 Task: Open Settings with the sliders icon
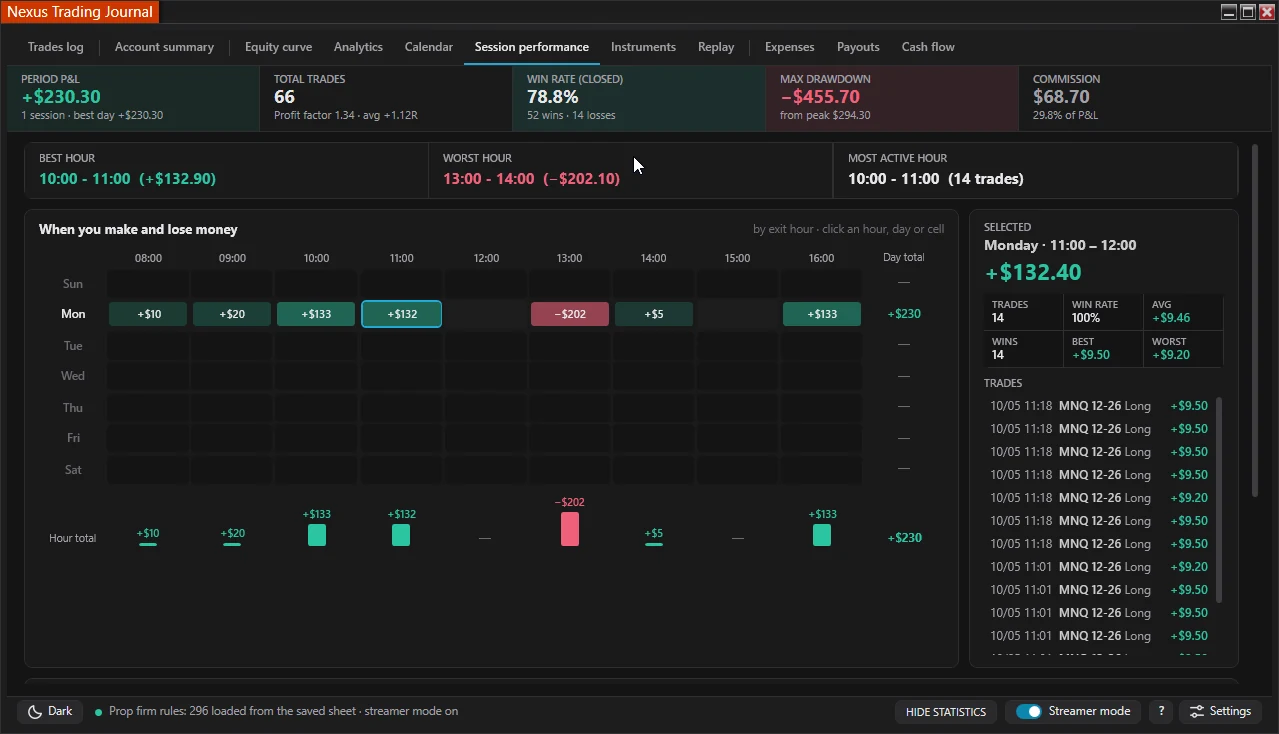click(x=1220, y=711)
